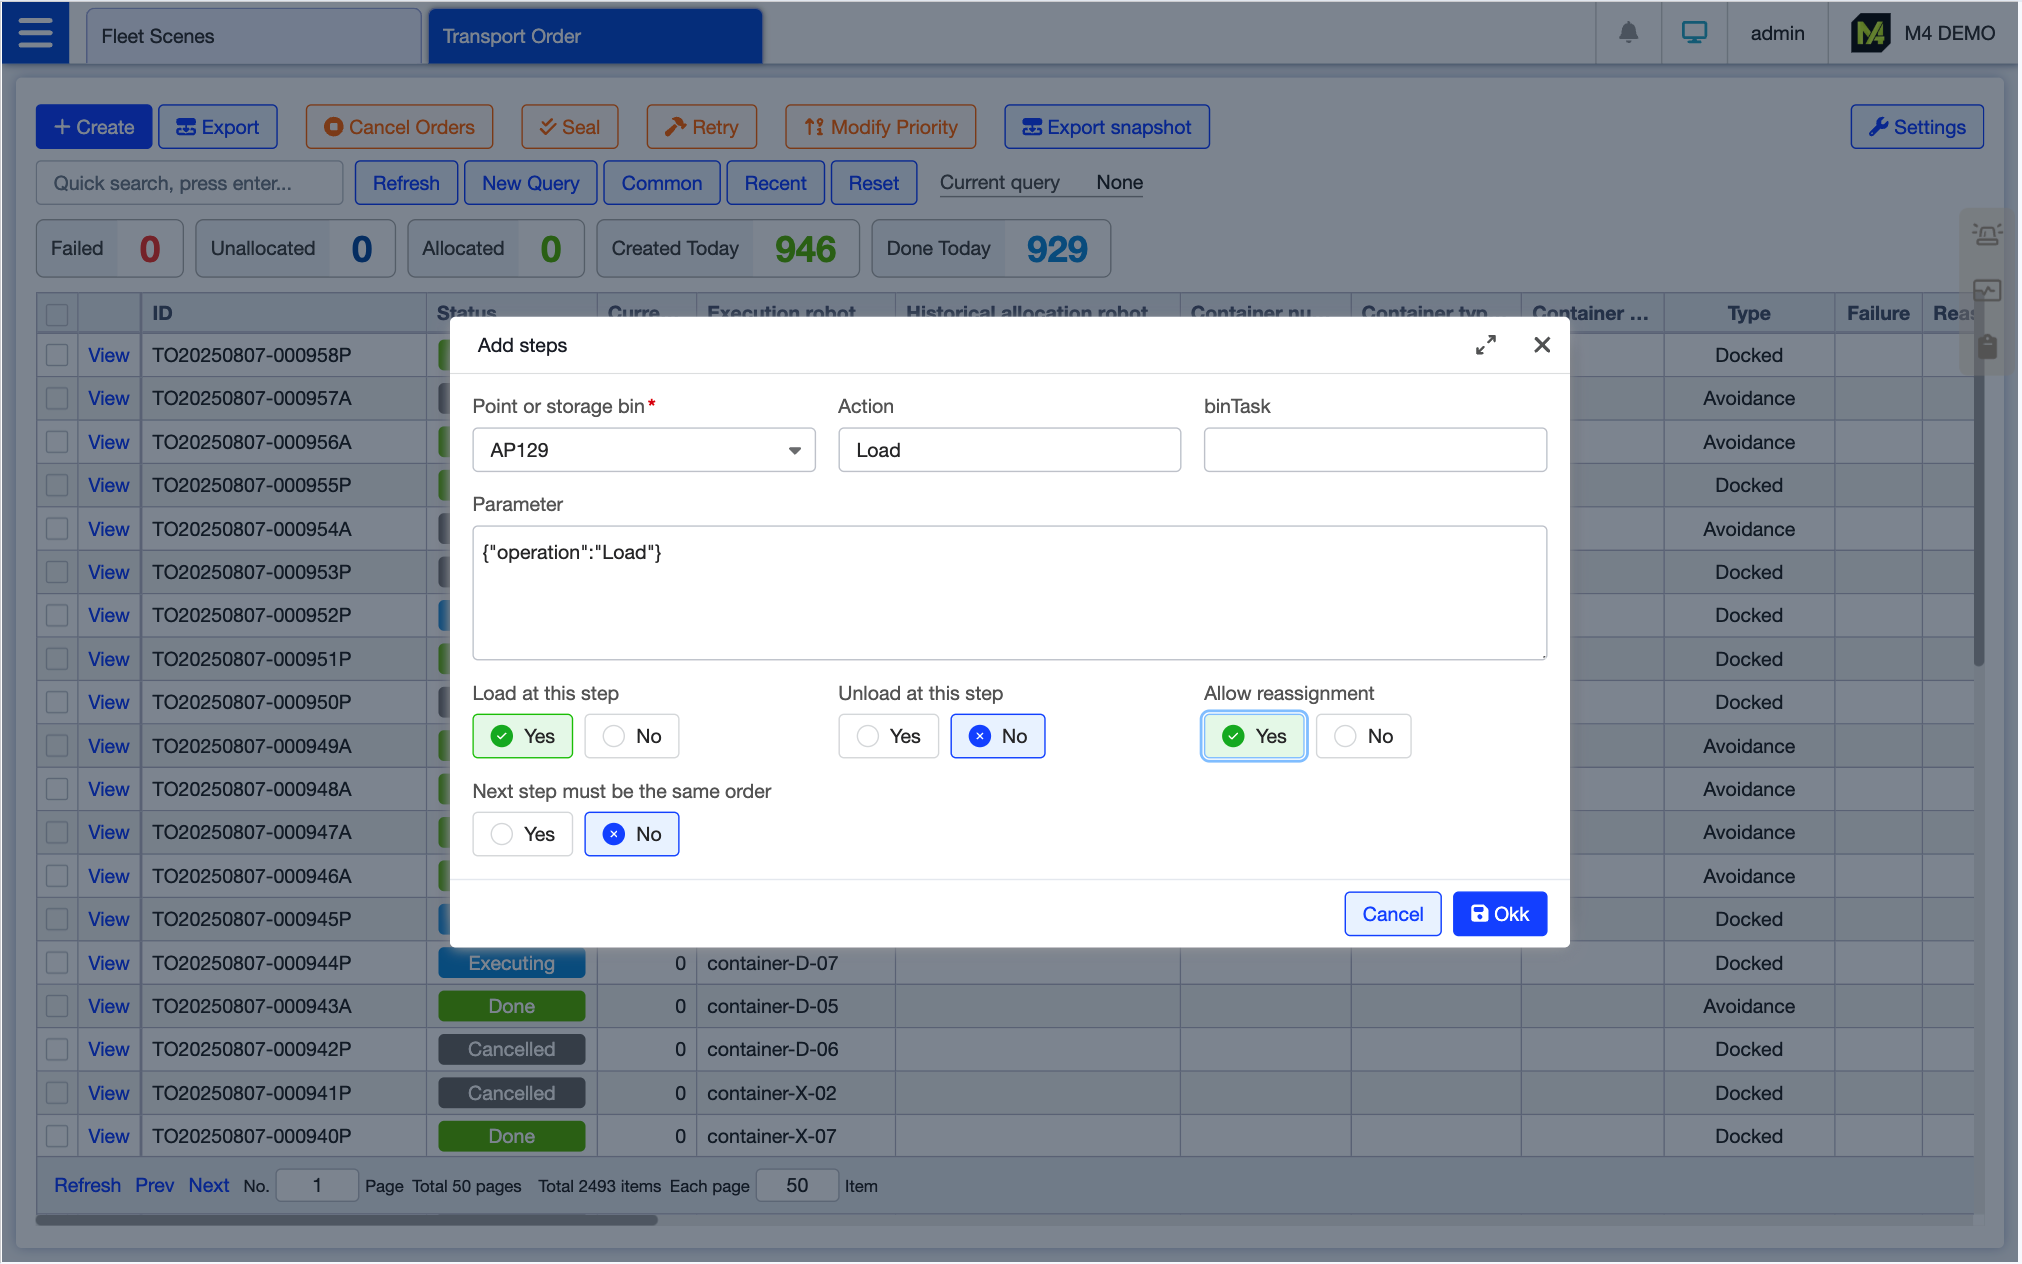Click the M4 DEMO logo
Image resolution: width=2022 pixels, height=1264 pixels.
point(1869,33)
